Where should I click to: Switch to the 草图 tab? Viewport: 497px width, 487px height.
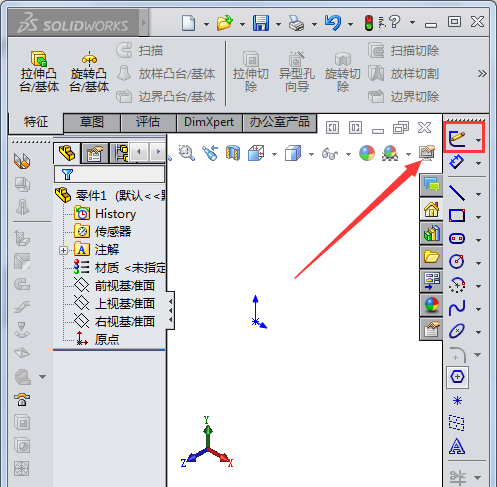[92, 122]
